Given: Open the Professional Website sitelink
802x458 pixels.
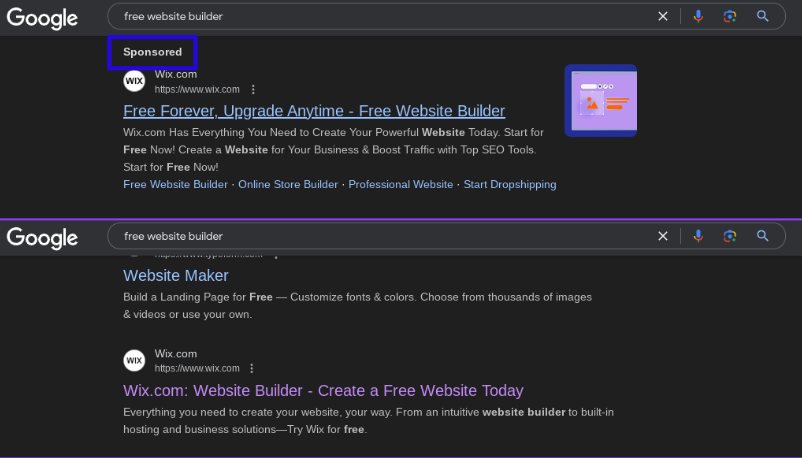Looking at the screenshot, I should [x=400, y=184].
